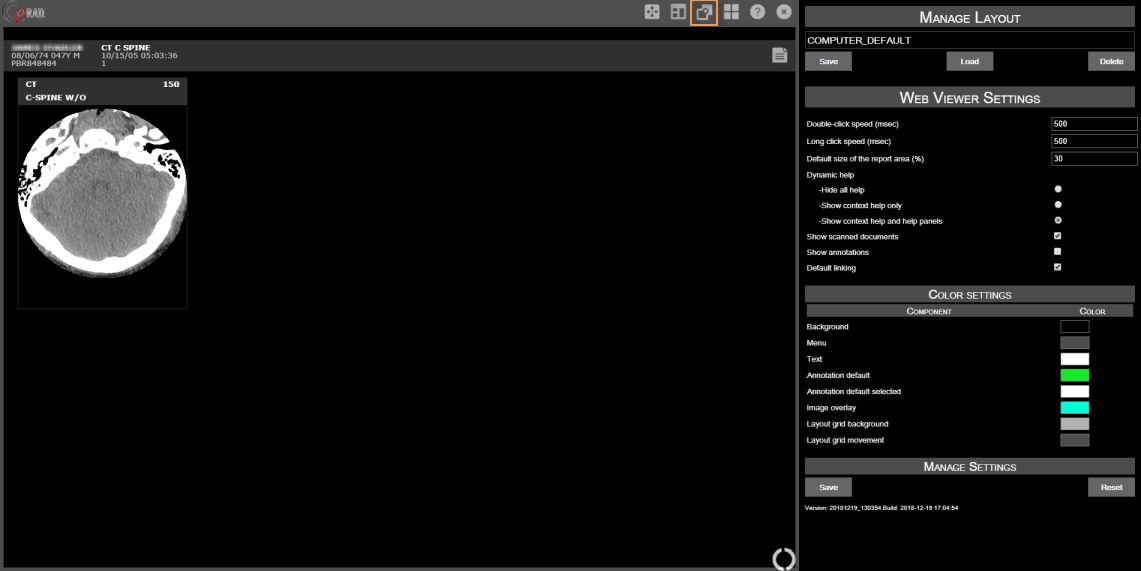This screenshot has width=1141, height=571.
Task: Click the four-square grid layout icon
Action: [731, 12]
